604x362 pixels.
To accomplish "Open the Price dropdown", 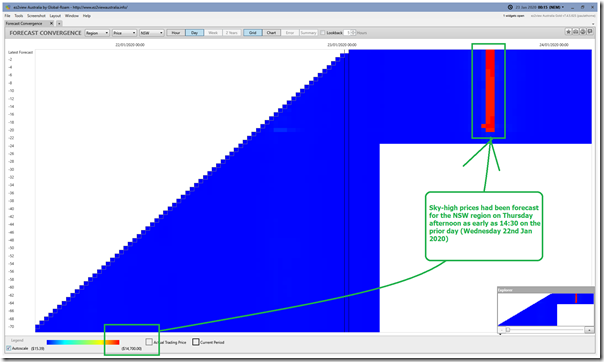I will coord(124,33).
